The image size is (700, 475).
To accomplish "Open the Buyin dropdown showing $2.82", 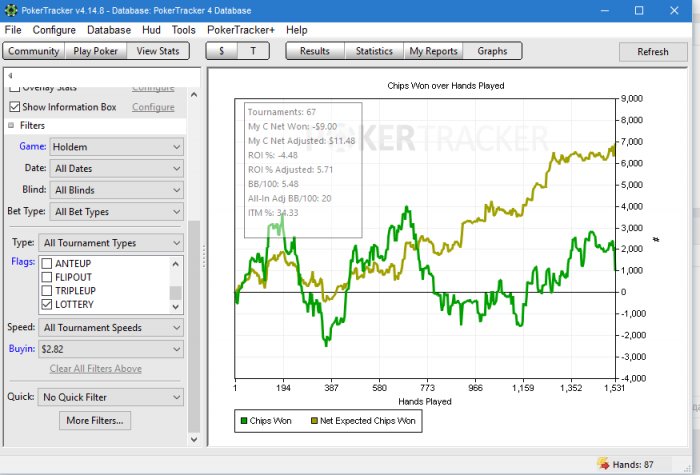I will [x=111, y=349].
